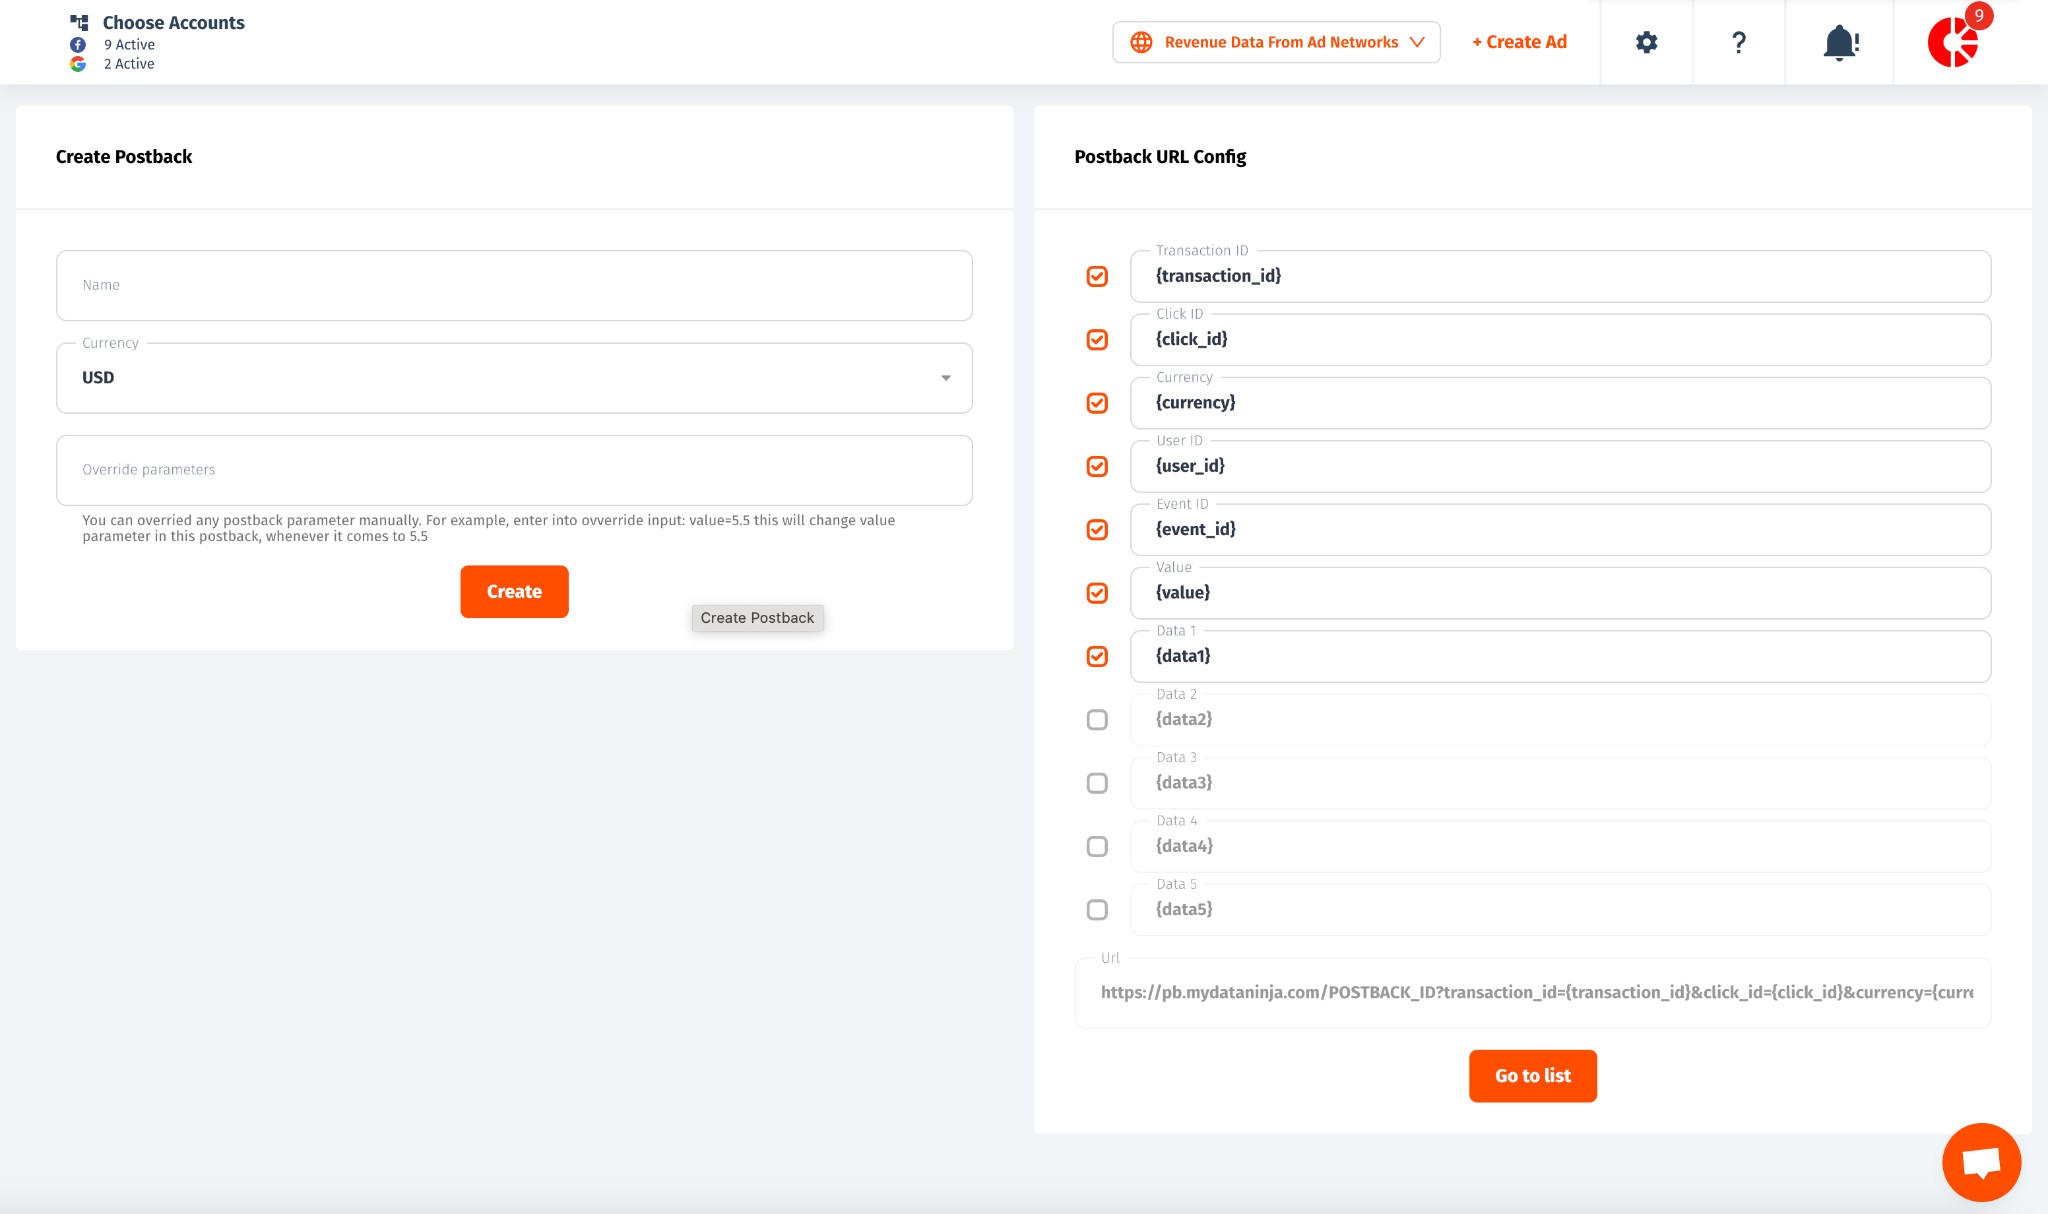Click the Facebook accounts icon

78,45
